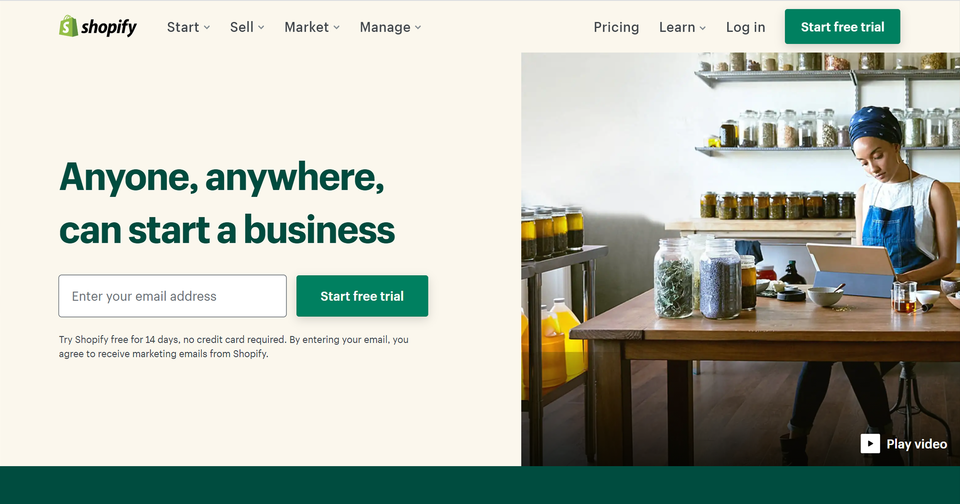Click the green Shopify bag logo icon
This screenshot has height=504, width=960.
pos(68,26)
